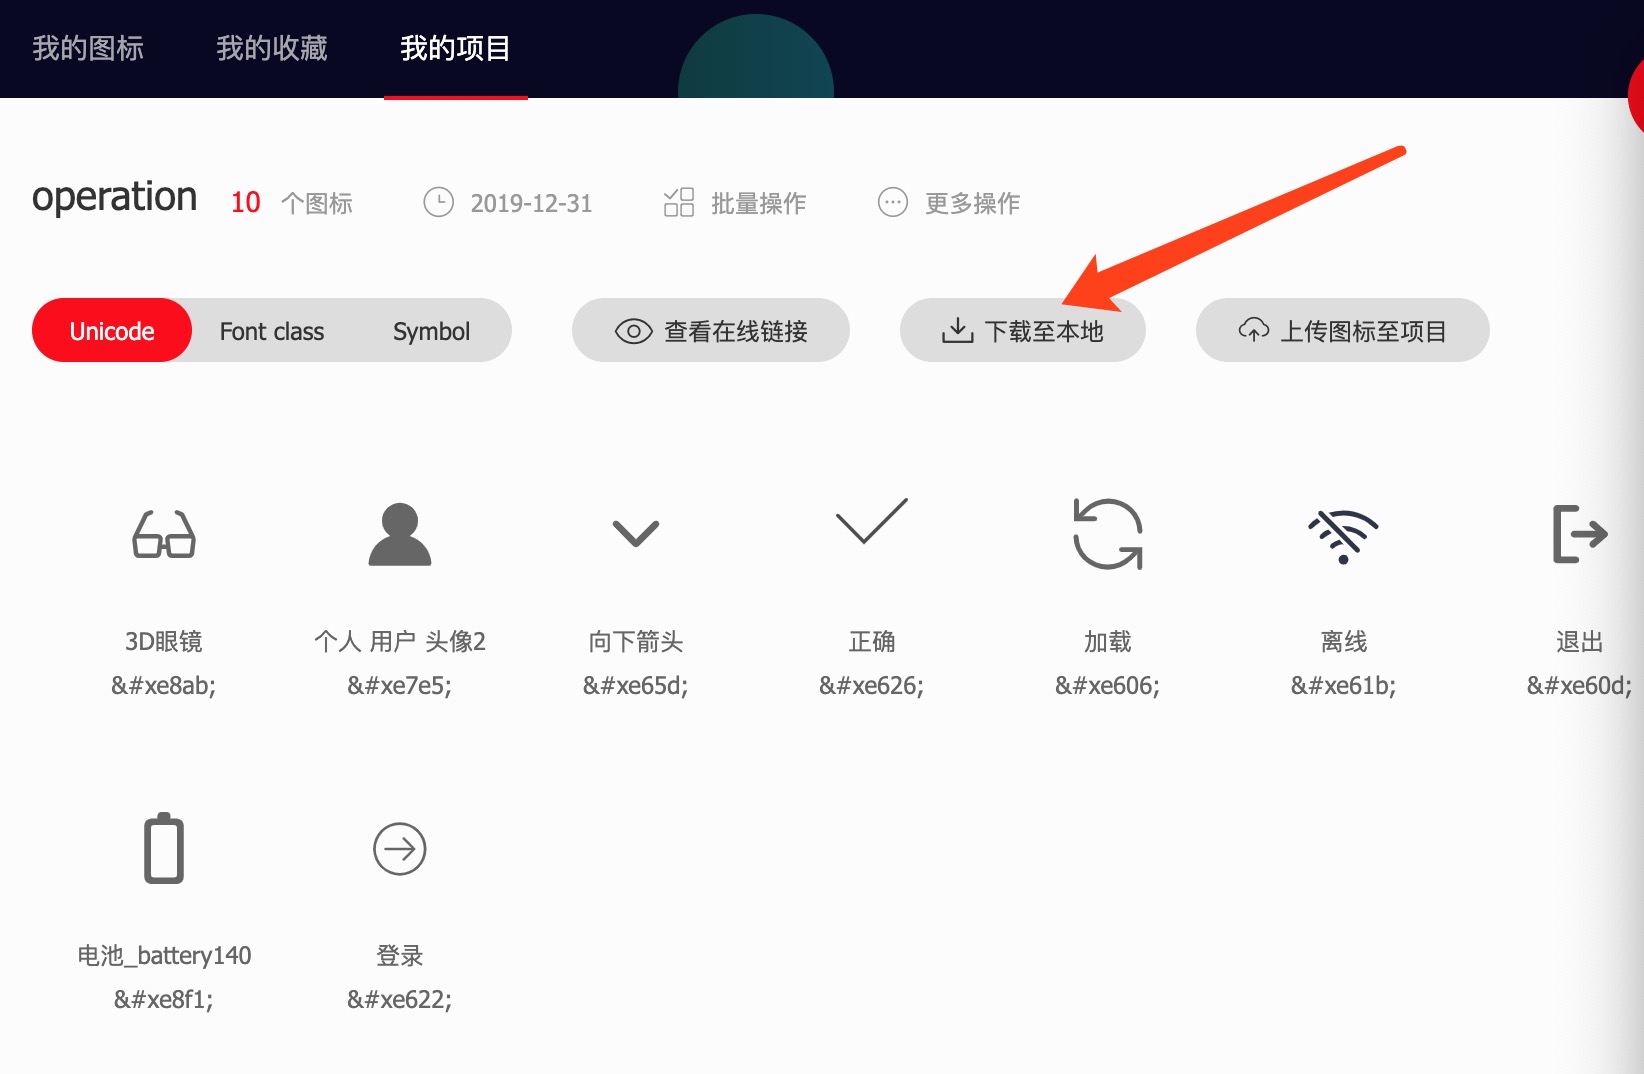Expand options via the clock date icon

click(x=439, y=202)
